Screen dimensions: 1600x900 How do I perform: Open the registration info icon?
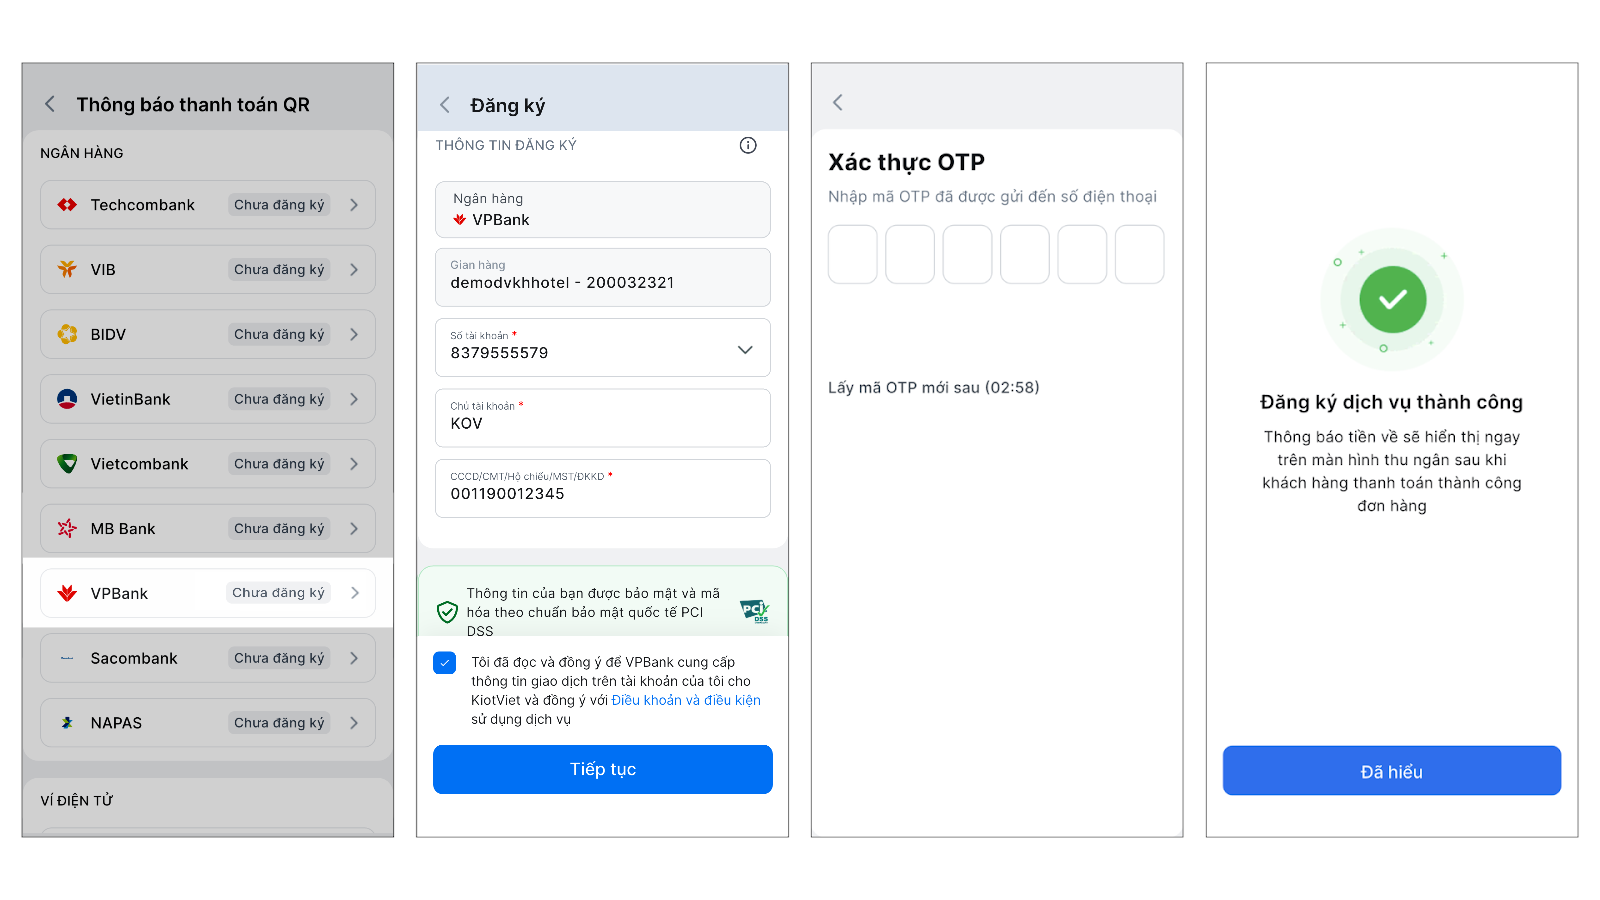pyautogui.click(x=748, y=145)
